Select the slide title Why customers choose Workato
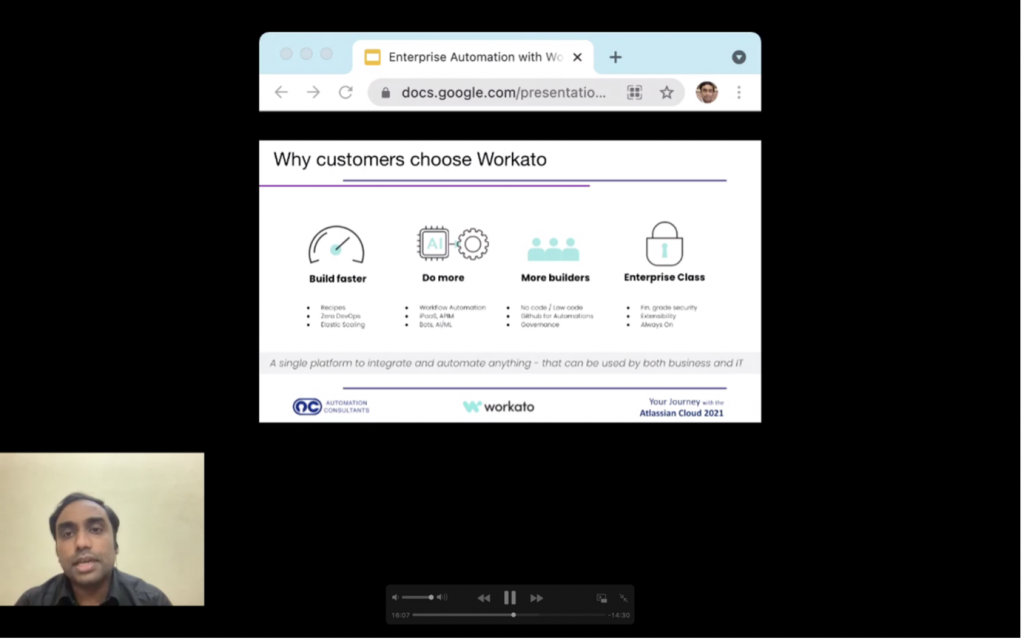This screenshot has height=641, width=1024. pyautogui.click(x=409, y=160)
